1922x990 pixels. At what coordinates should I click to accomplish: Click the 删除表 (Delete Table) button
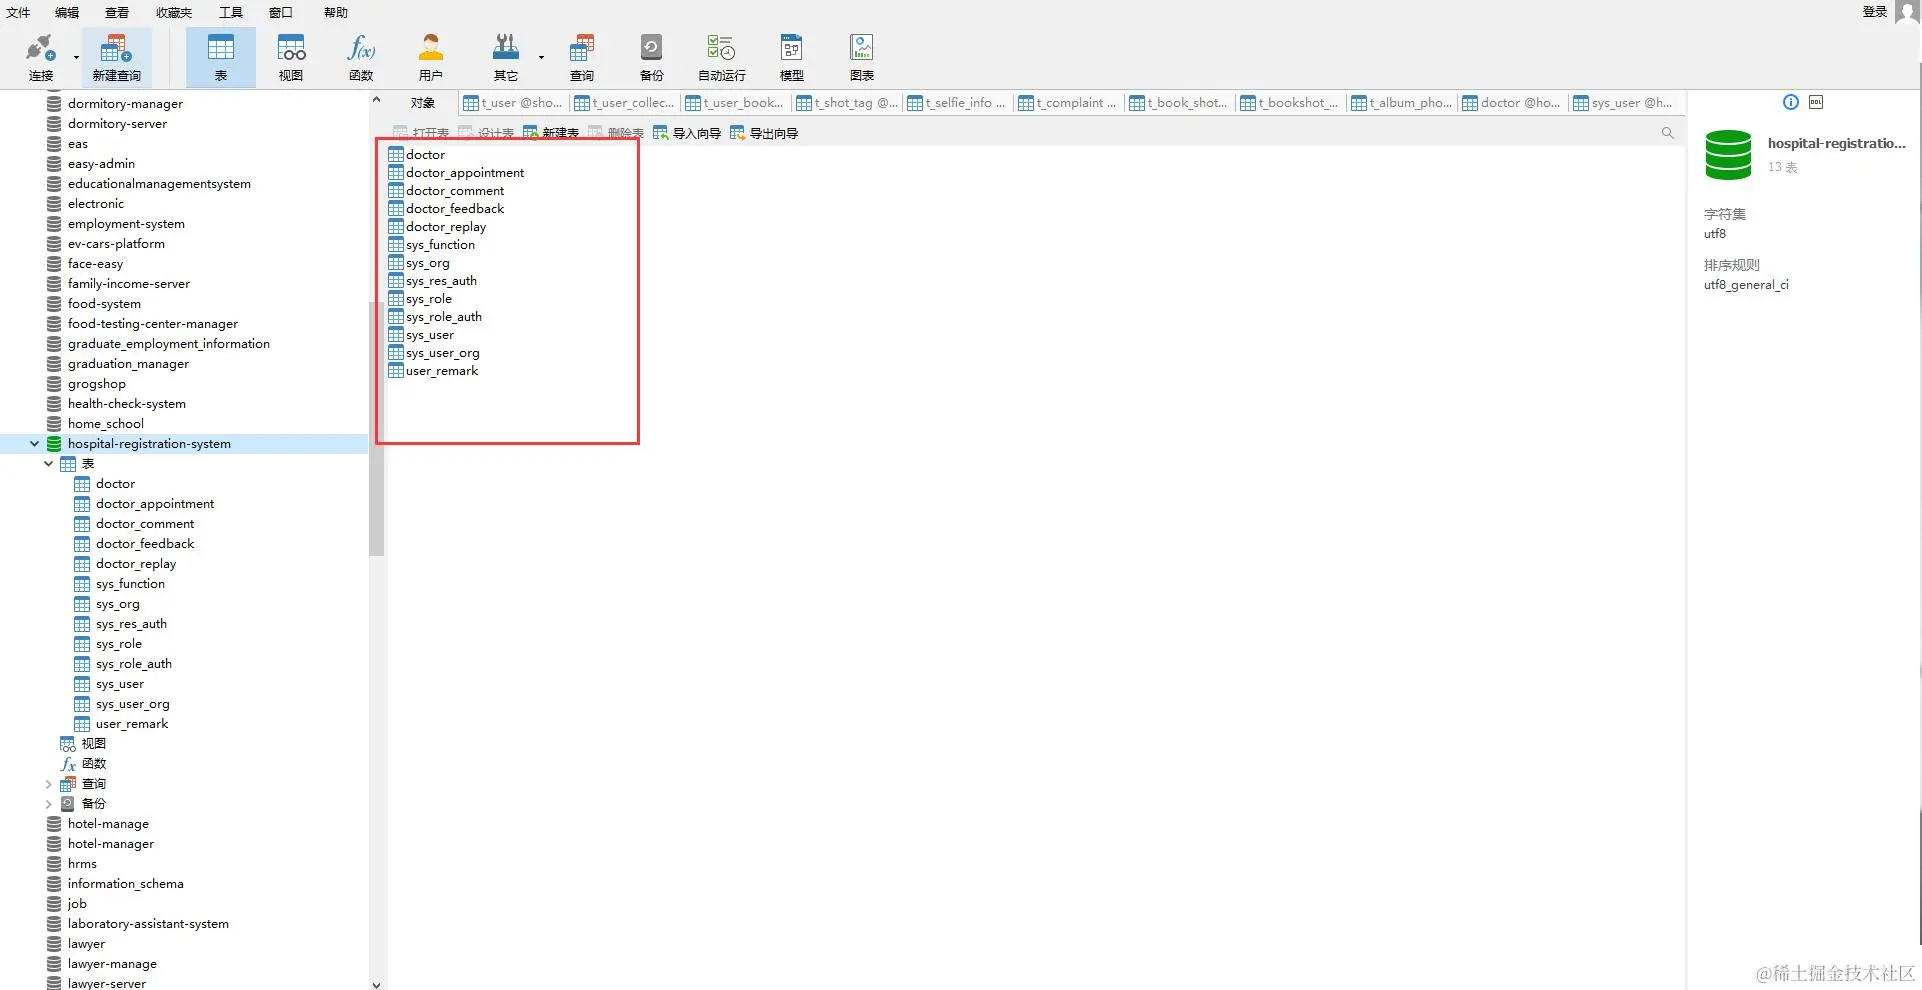tap(616, 133)
